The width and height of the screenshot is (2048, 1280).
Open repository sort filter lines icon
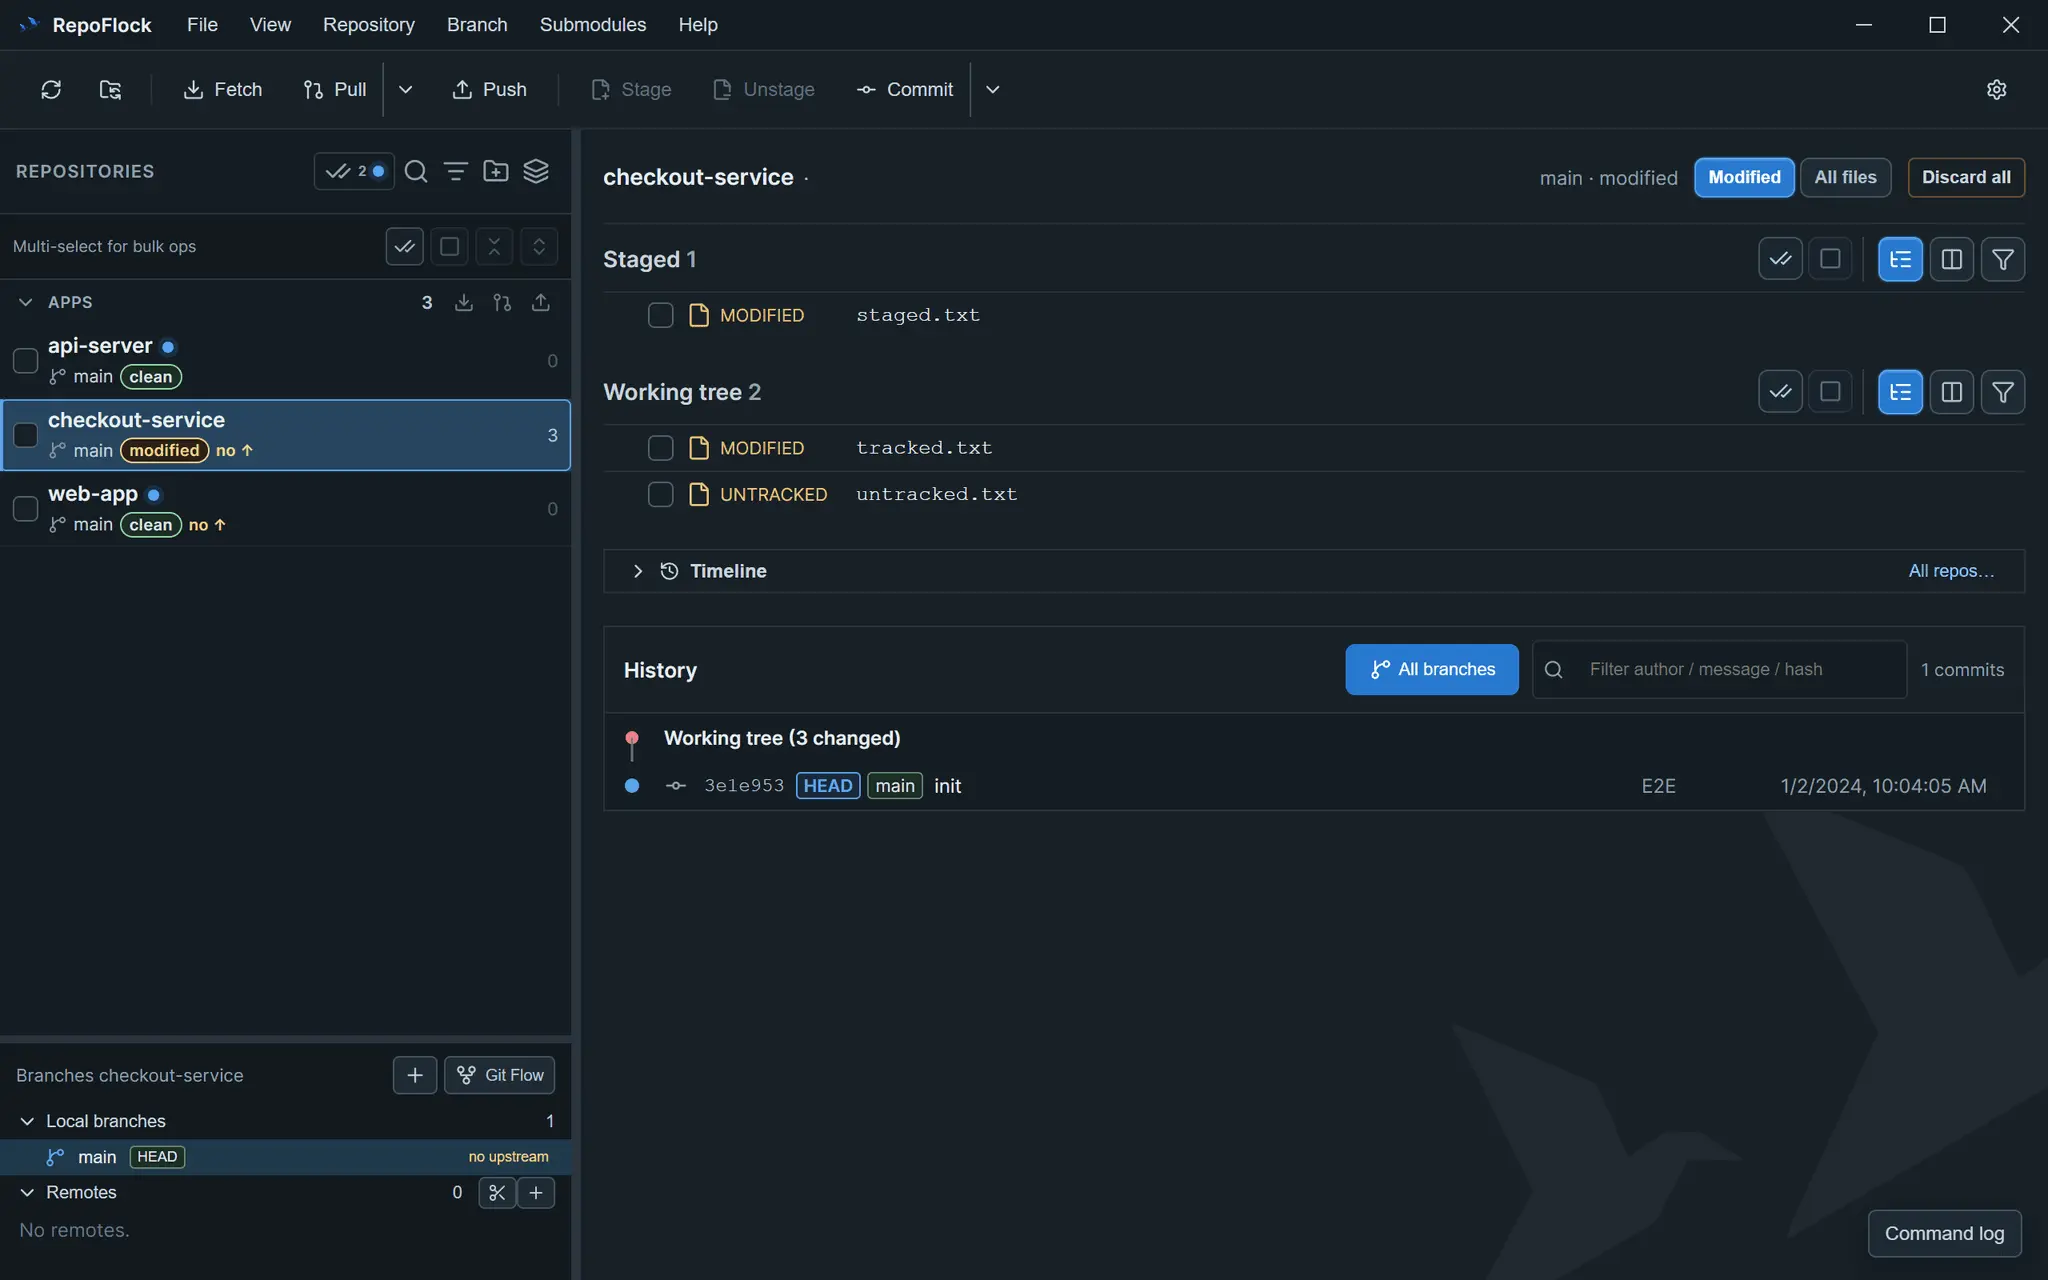tap(456, 171)
